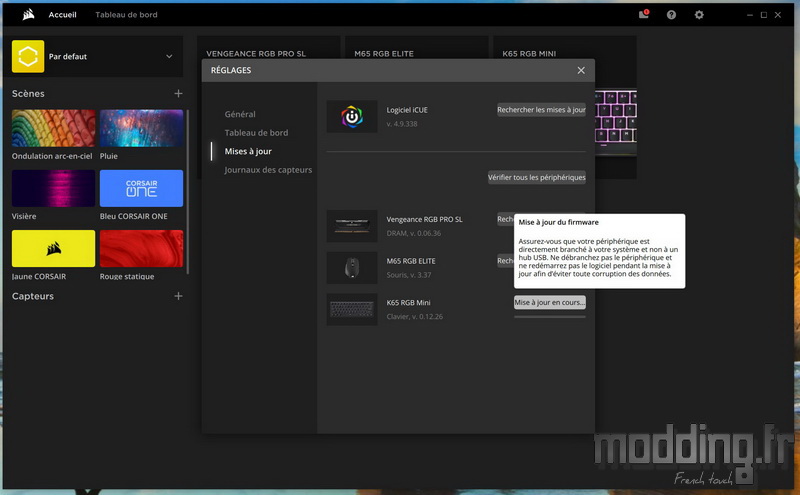
Task: Add a new scene with plus icon
Action: pyautogui.click(x=178, y=93)
